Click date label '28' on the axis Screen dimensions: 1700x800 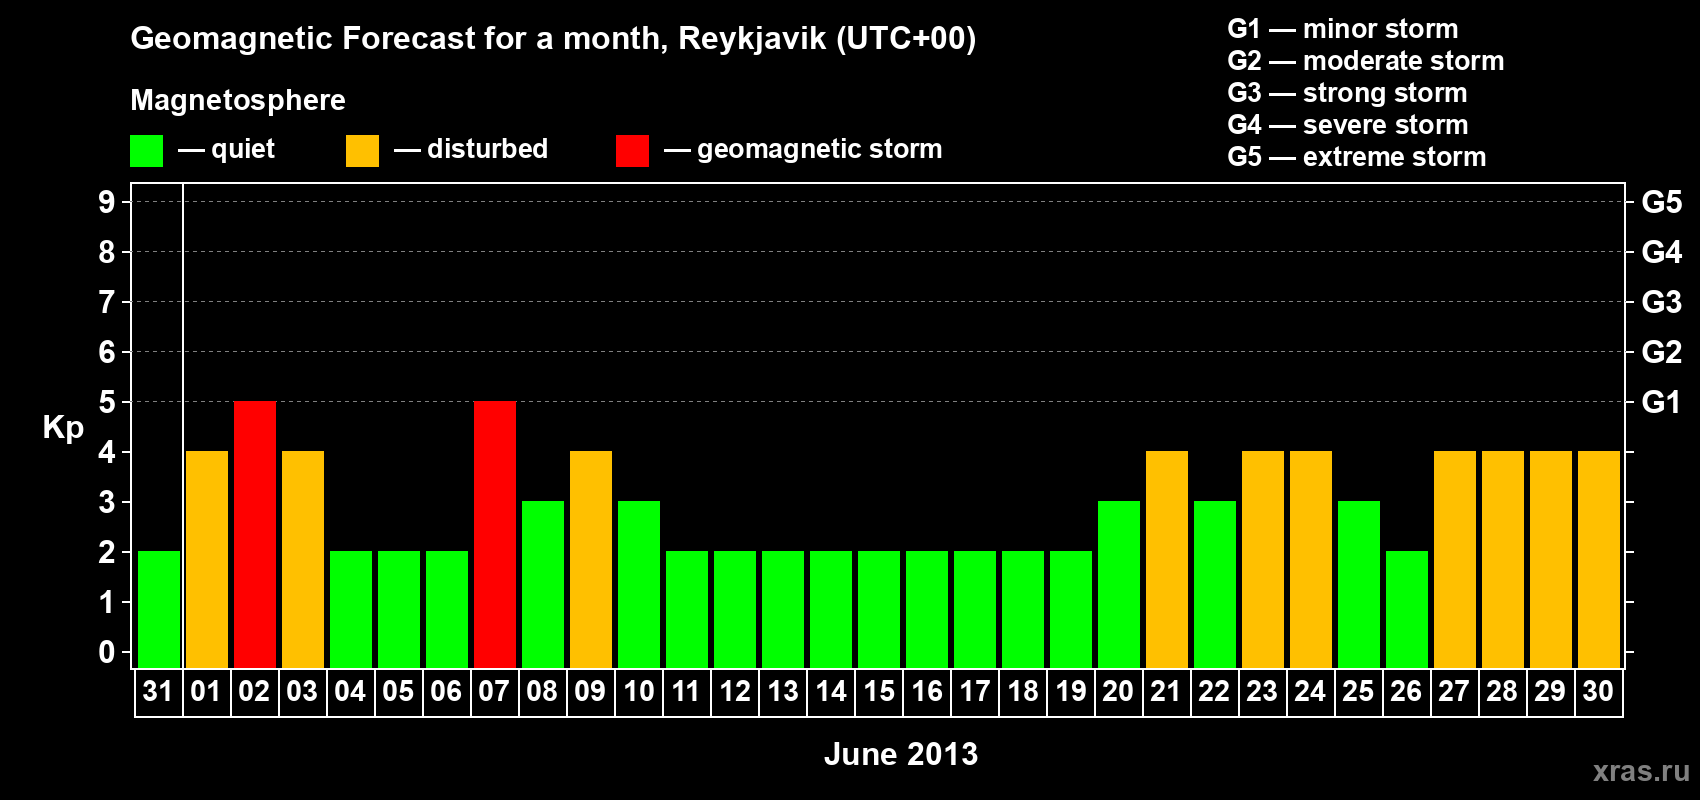point(1502,692)
